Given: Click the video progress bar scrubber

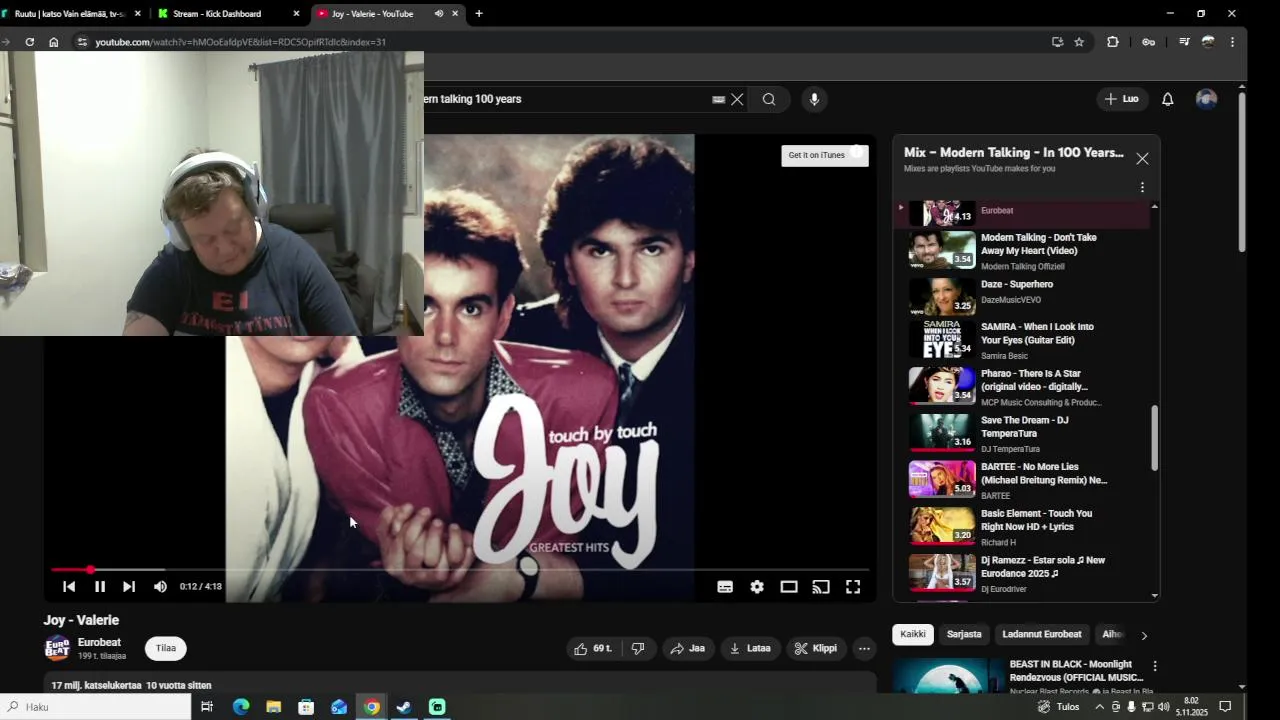Looking at the screenshot, I should click(90, 570).
